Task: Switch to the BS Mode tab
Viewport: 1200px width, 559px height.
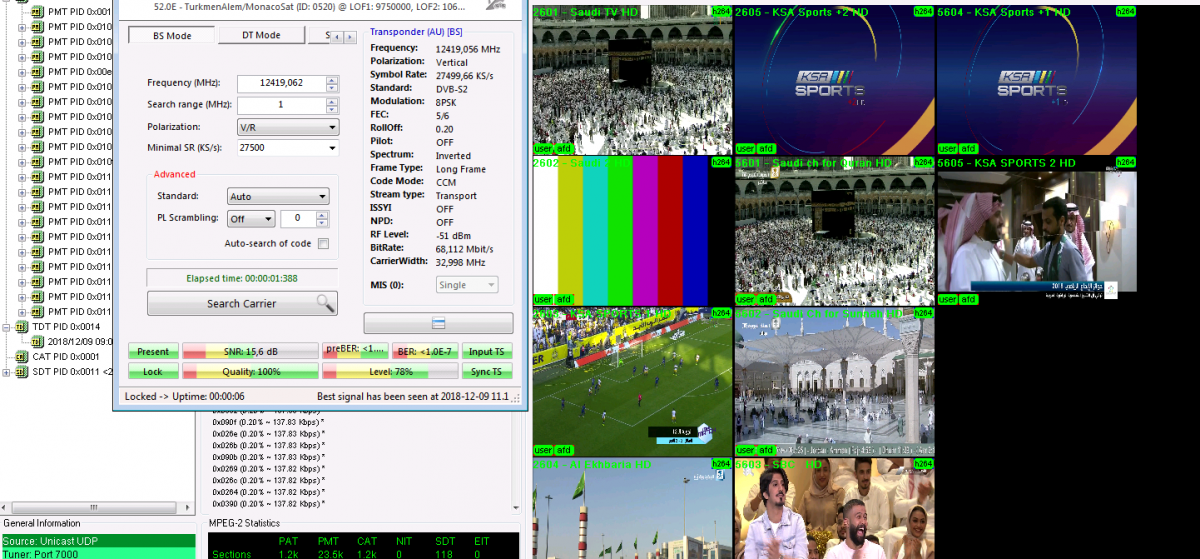Action: click(172, 35)
